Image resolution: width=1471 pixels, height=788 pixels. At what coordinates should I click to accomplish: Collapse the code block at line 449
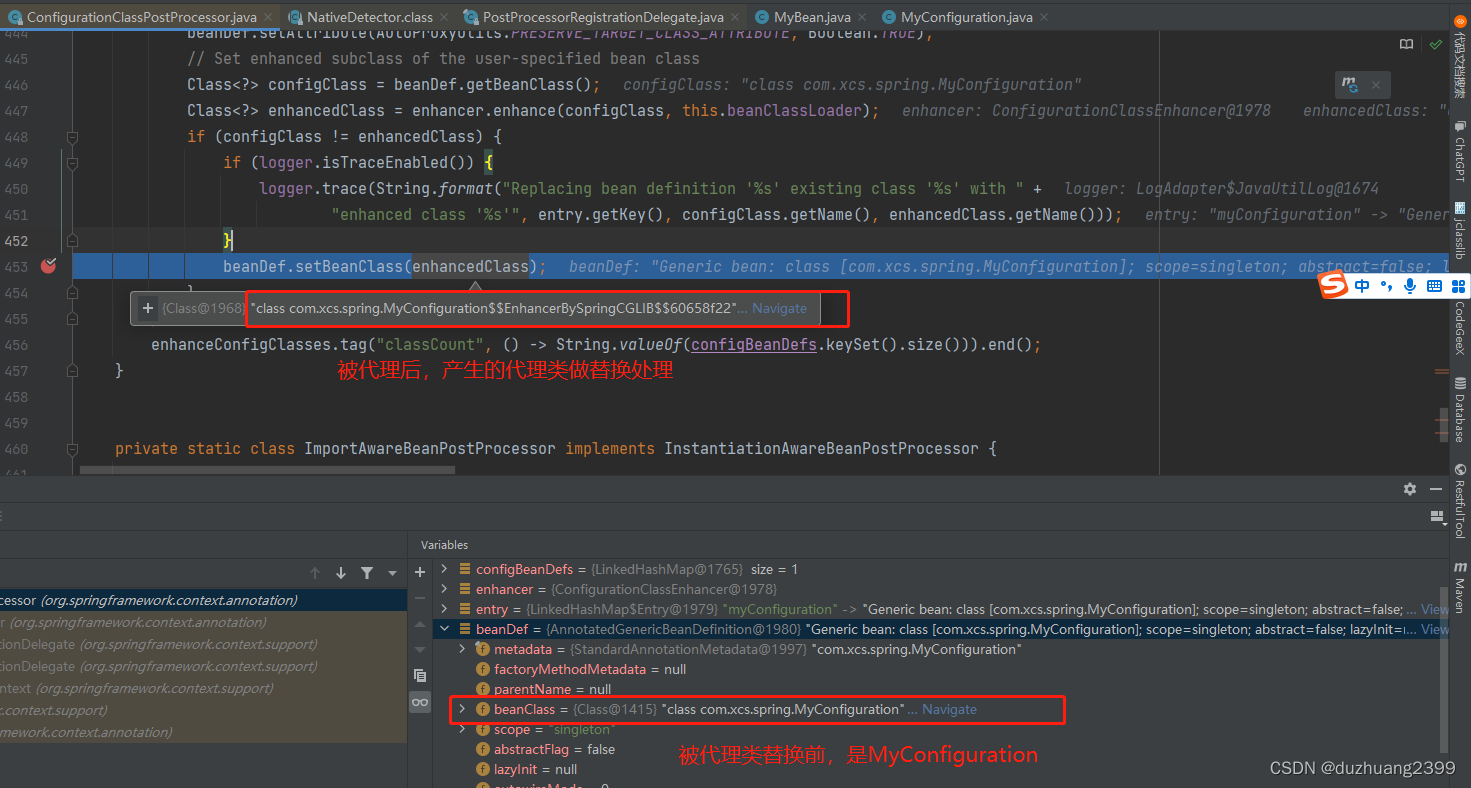(72, 162)
